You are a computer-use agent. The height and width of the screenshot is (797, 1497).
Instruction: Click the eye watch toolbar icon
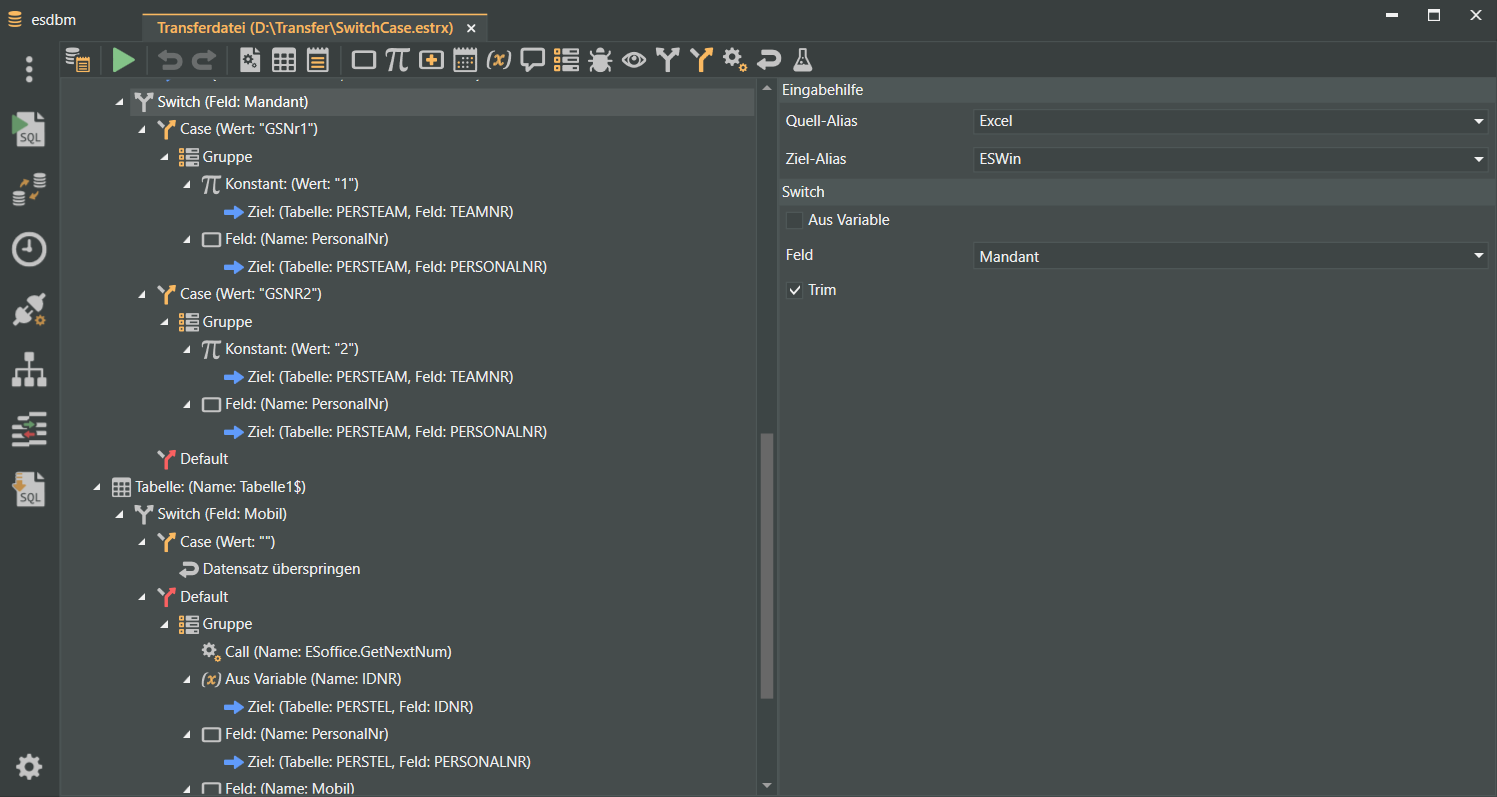click(x=634, y=60)
